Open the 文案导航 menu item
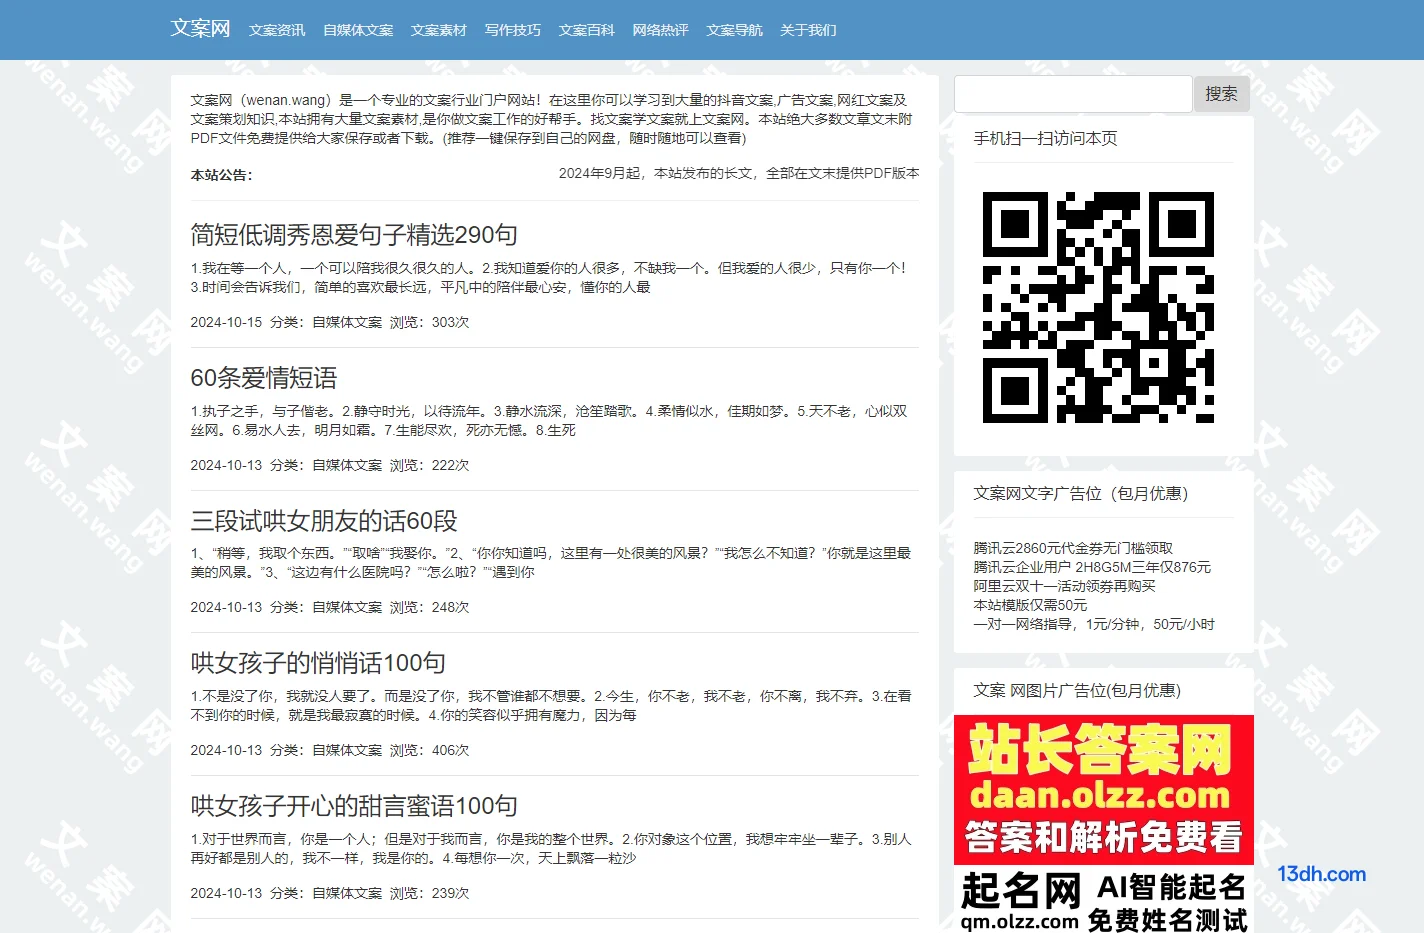Viewport: 1424px width, 933px height. (x=735, y=30)
